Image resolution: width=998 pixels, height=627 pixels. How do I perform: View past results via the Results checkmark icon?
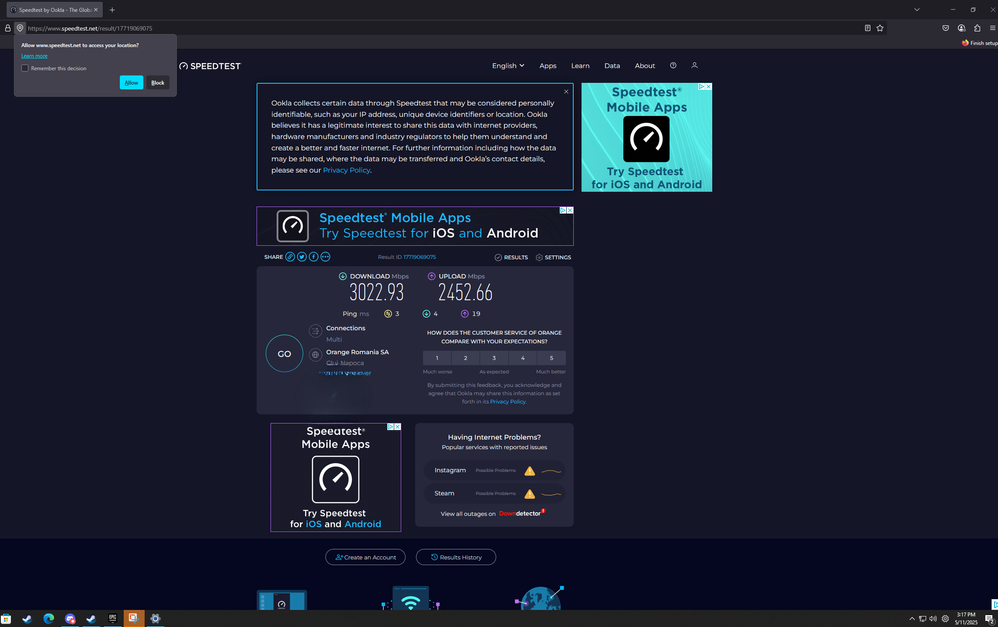click(x=498, y=257)
